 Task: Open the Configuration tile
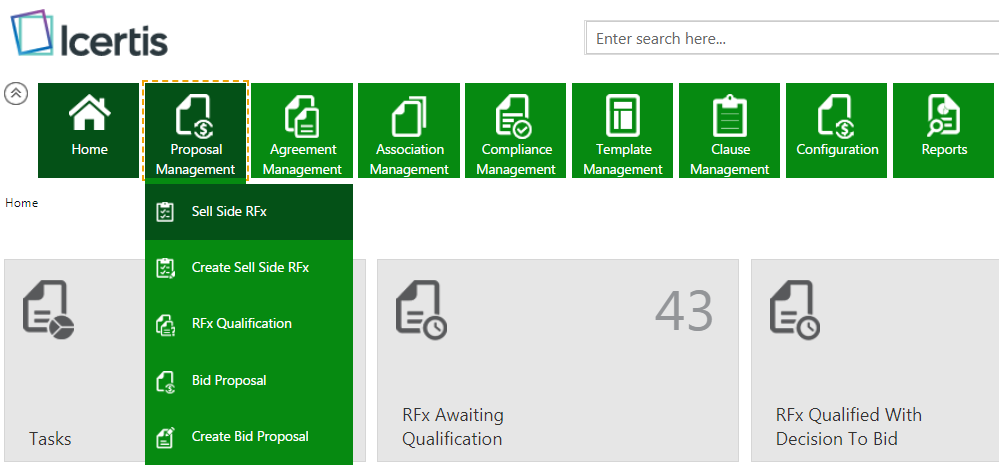tap(837, 130)
